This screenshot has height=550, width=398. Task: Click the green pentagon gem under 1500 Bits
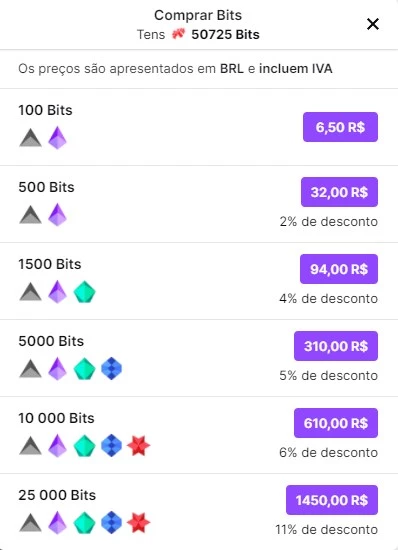pos(85,292)
